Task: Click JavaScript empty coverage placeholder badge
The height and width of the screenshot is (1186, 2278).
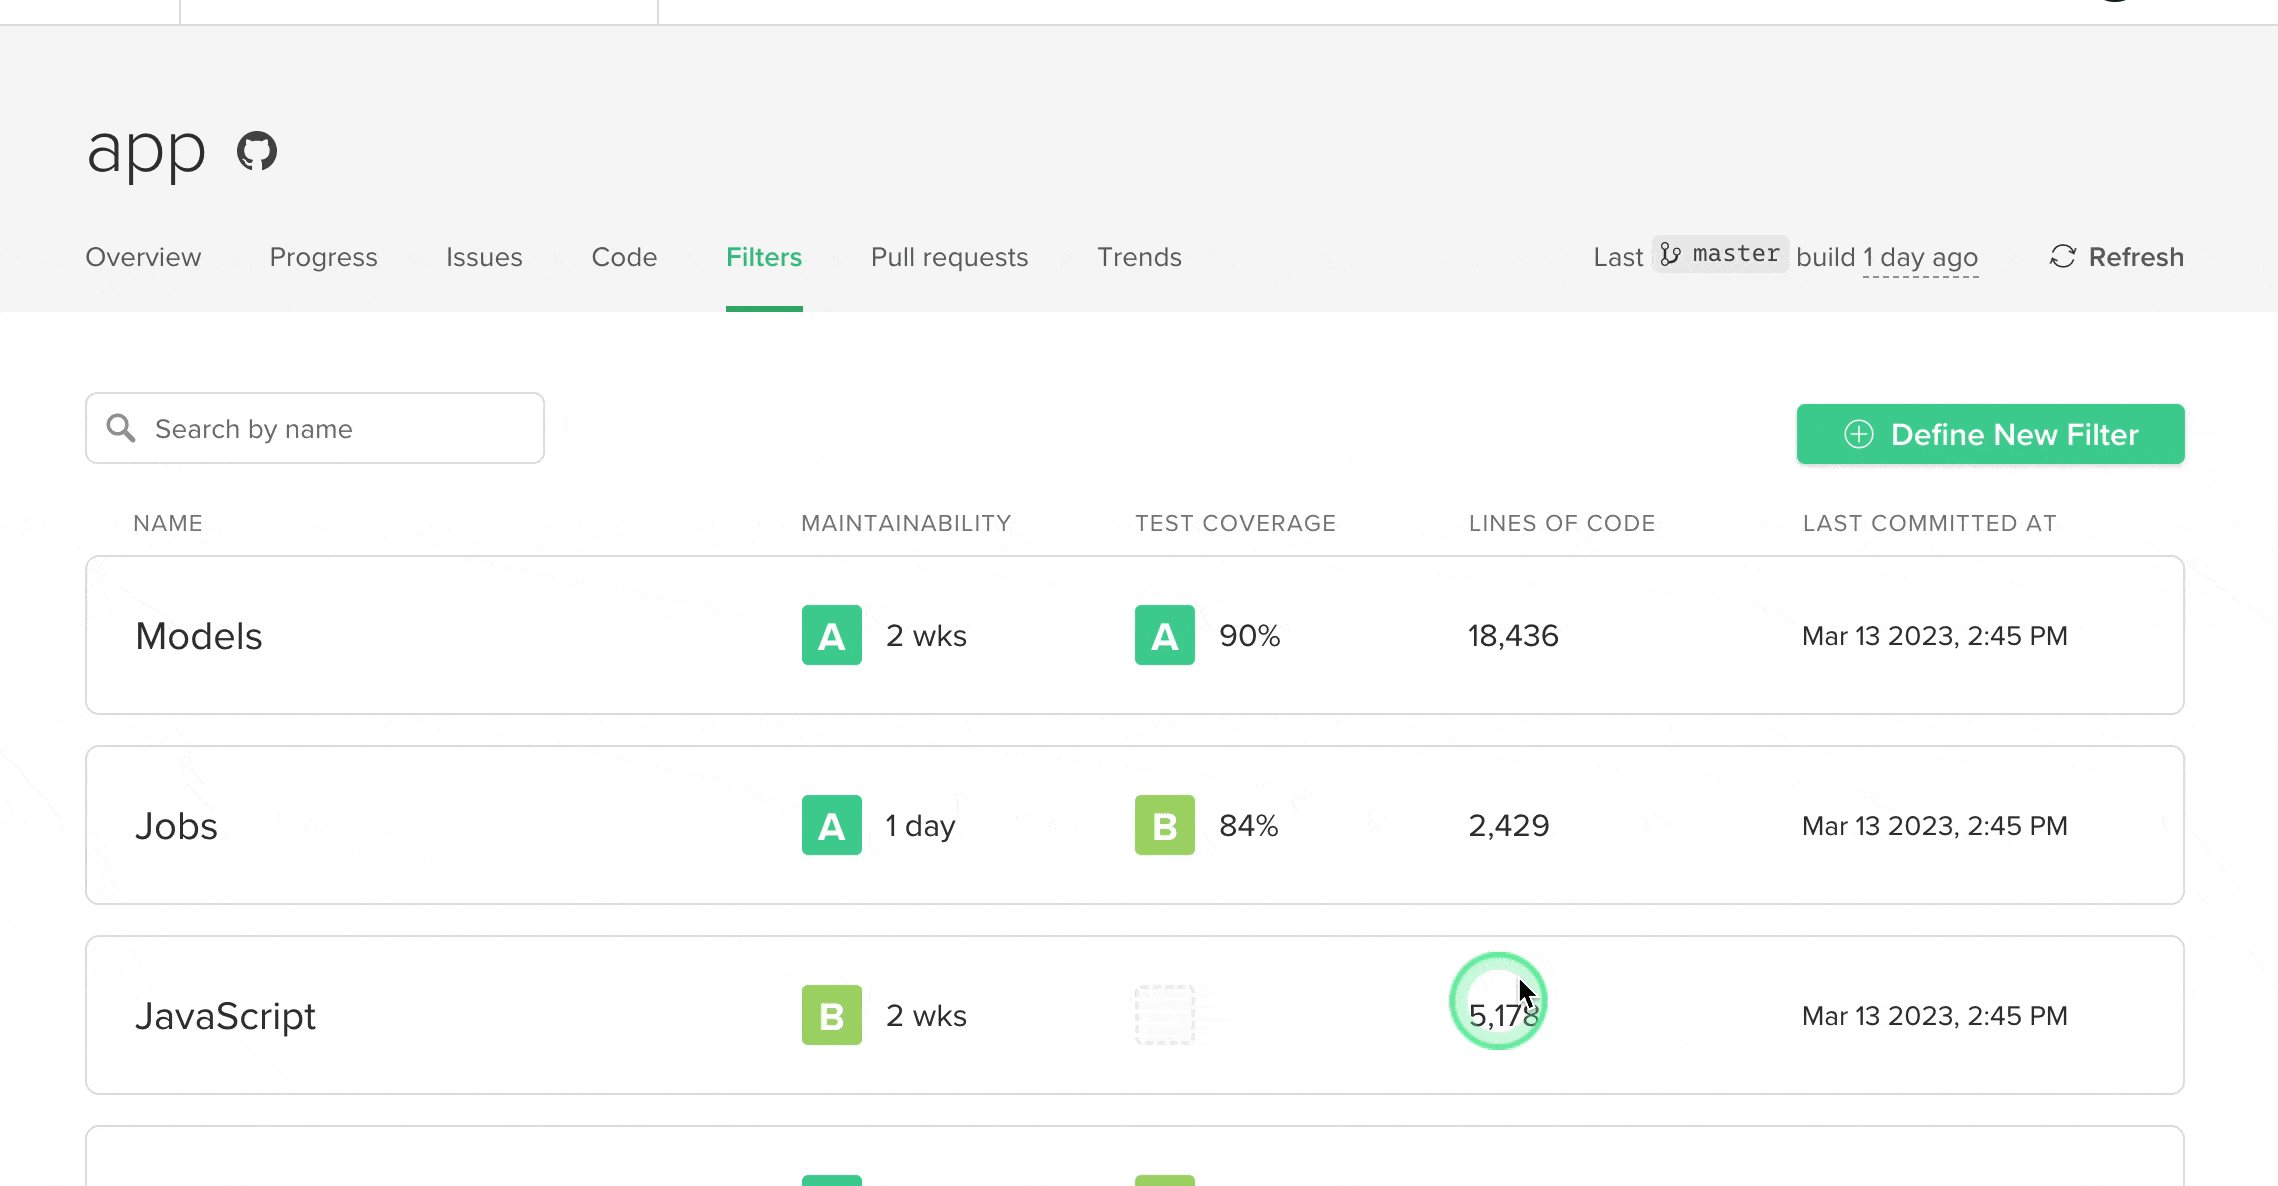Action: point(1164,1015)
